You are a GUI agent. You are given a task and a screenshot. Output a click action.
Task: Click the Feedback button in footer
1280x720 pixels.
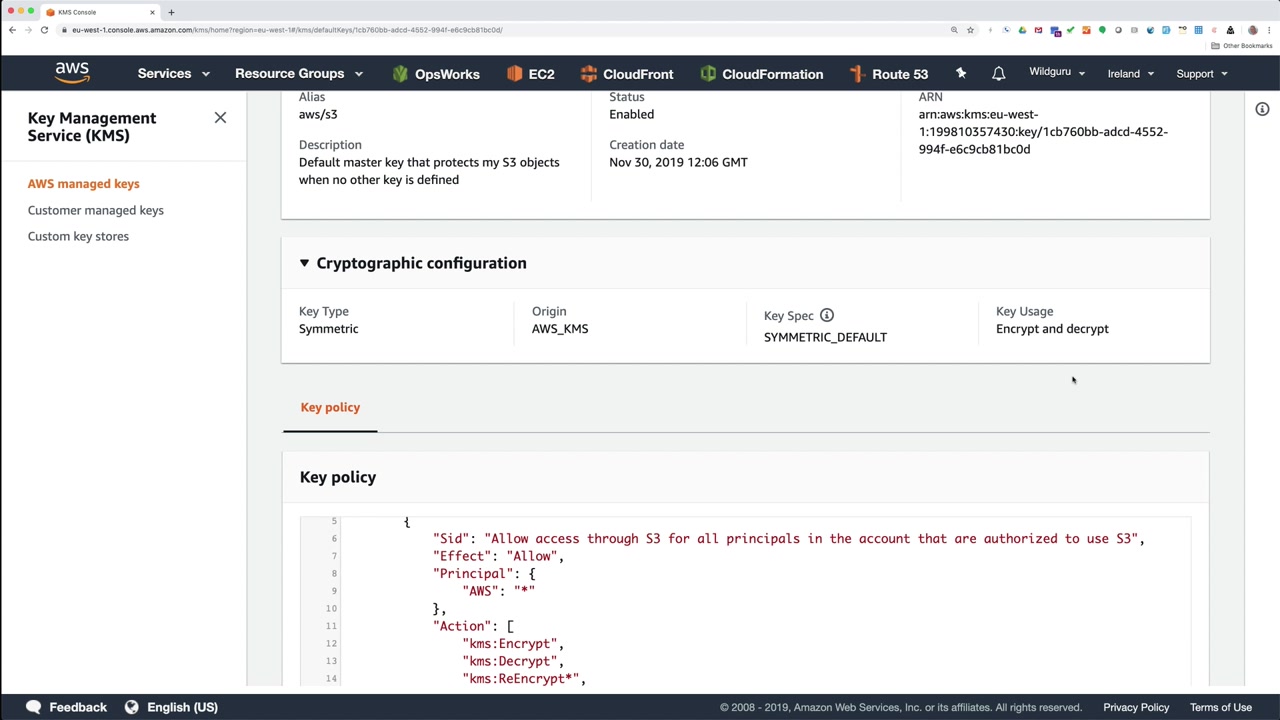(67, 707)
